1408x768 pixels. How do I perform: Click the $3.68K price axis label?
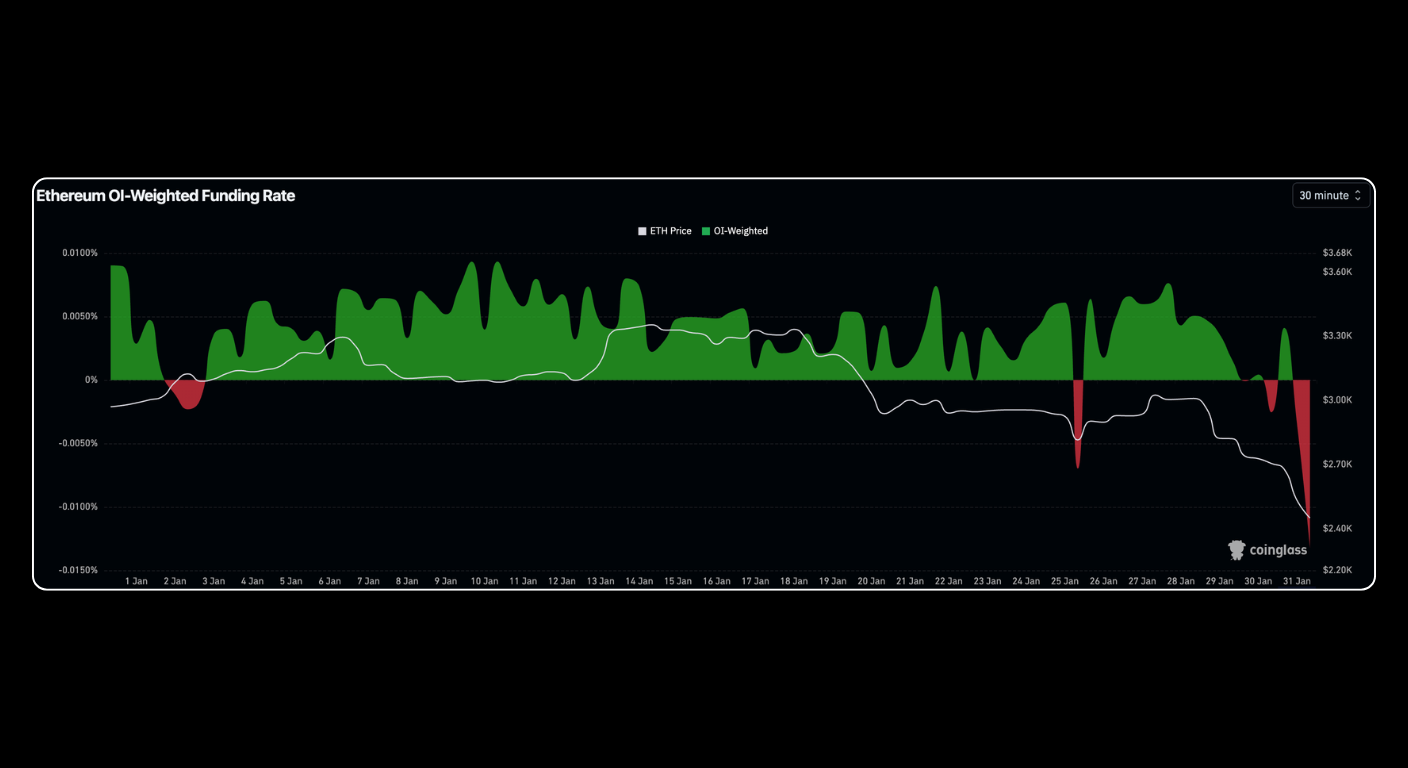tap(1335, 252)
